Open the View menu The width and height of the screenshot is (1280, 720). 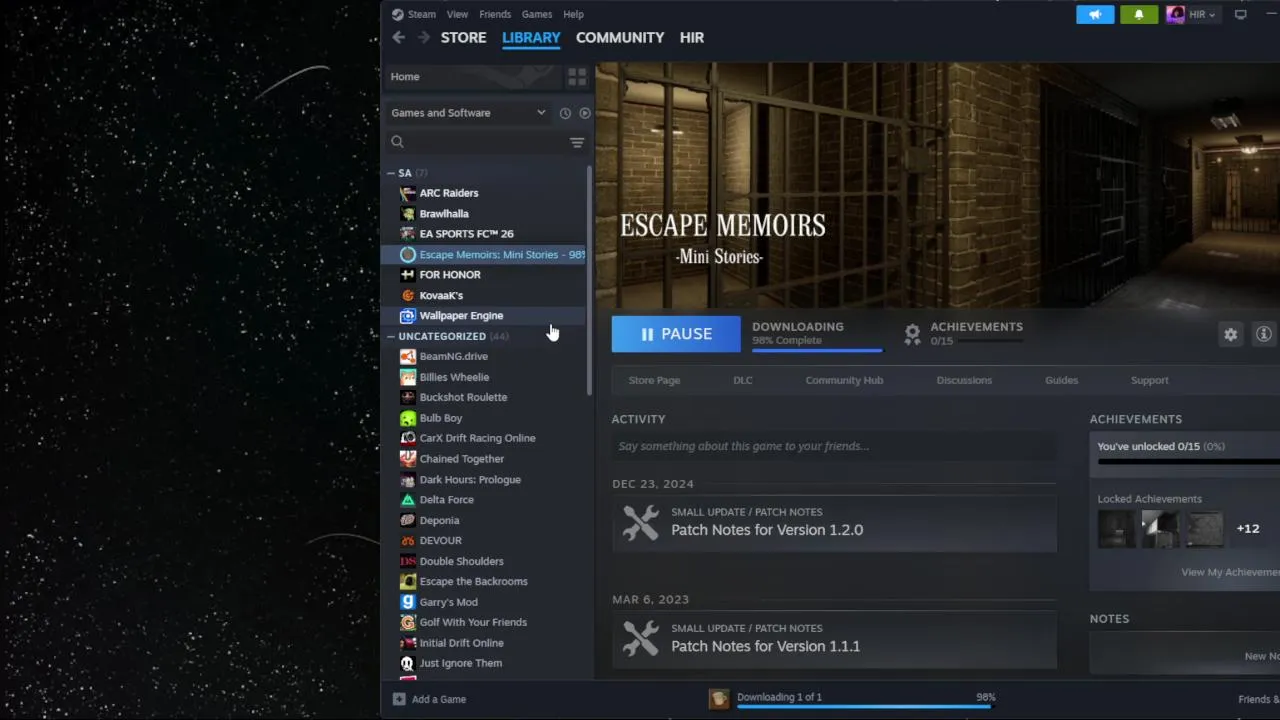(457, 14)
